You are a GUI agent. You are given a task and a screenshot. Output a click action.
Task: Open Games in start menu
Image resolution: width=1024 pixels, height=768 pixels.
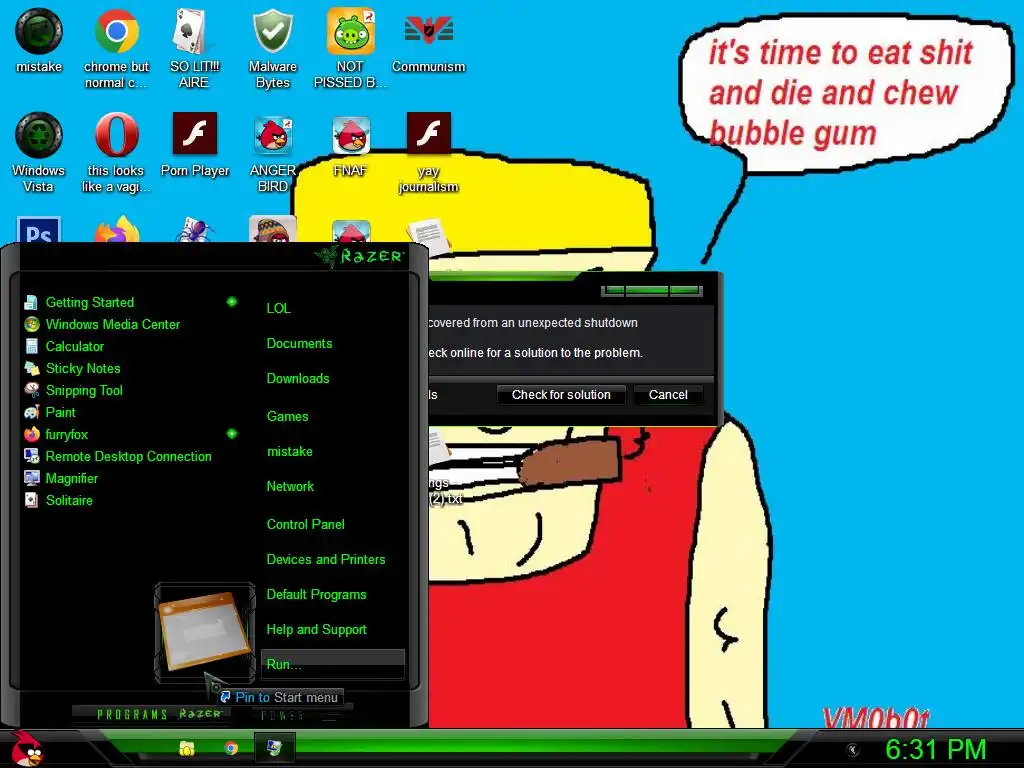(287, 416)
